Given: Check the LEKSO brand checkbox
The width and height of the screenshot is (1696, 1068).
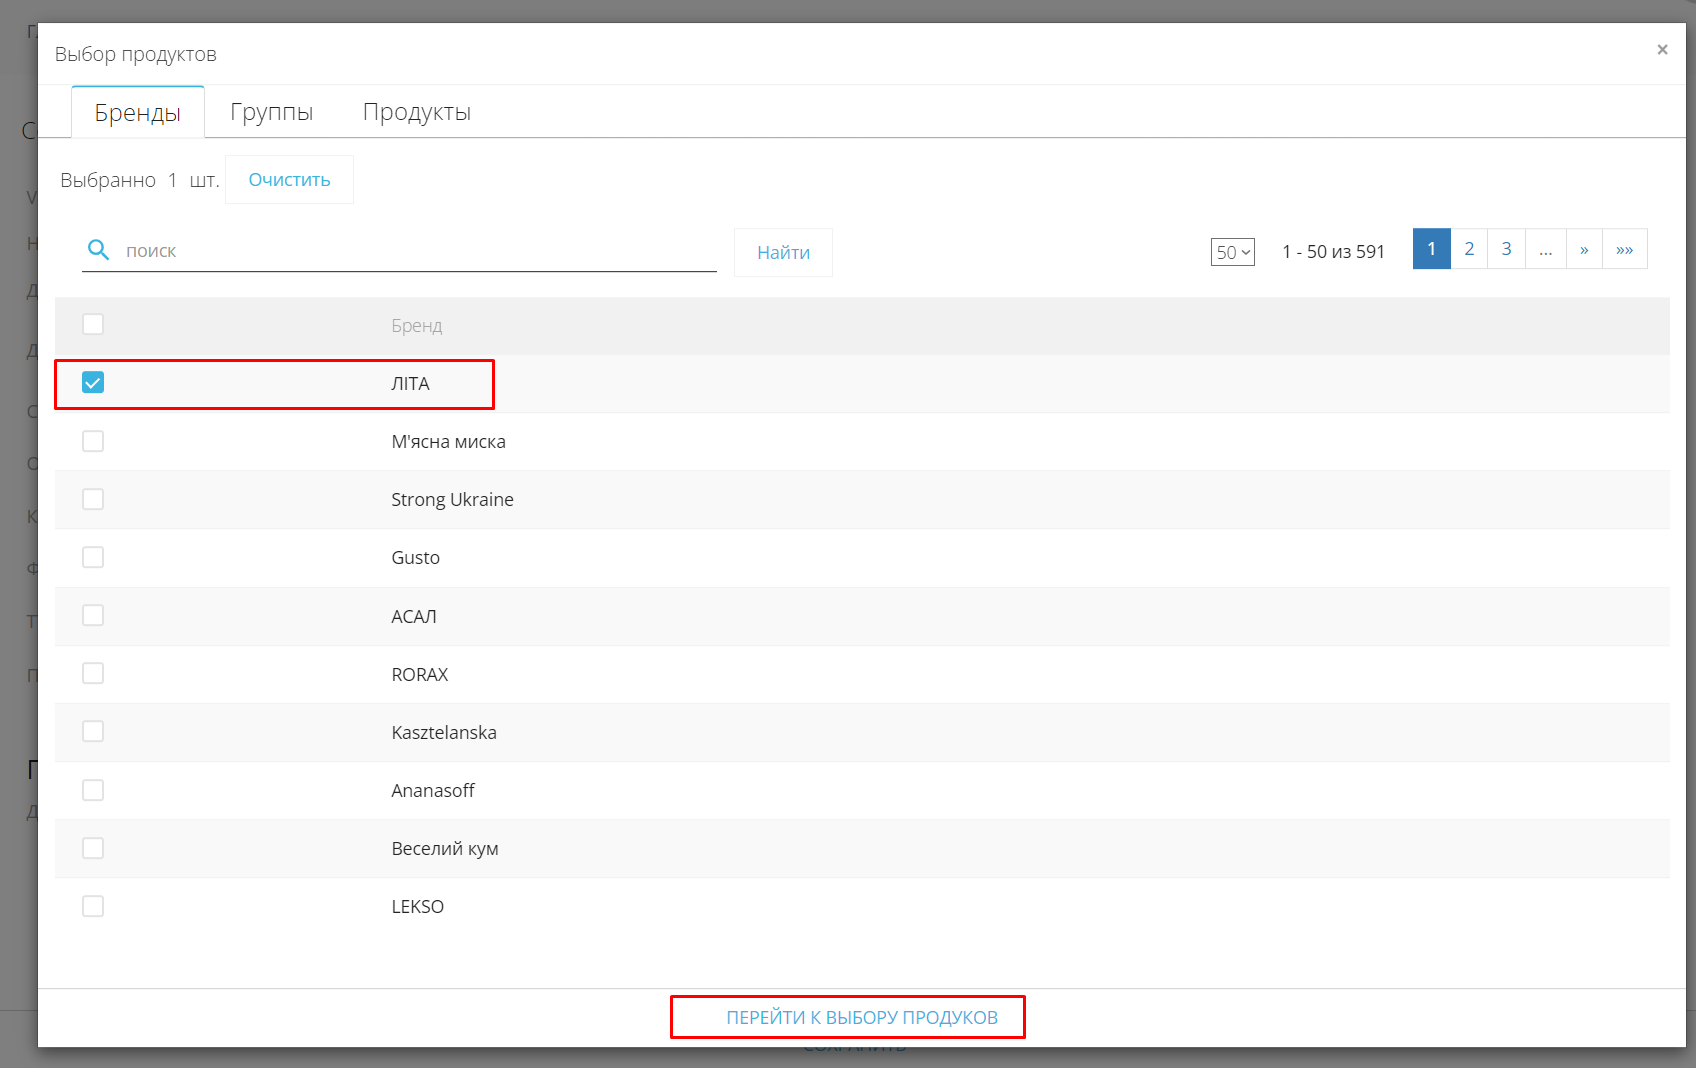Looking at the screenshot, I should coord(93,906).
